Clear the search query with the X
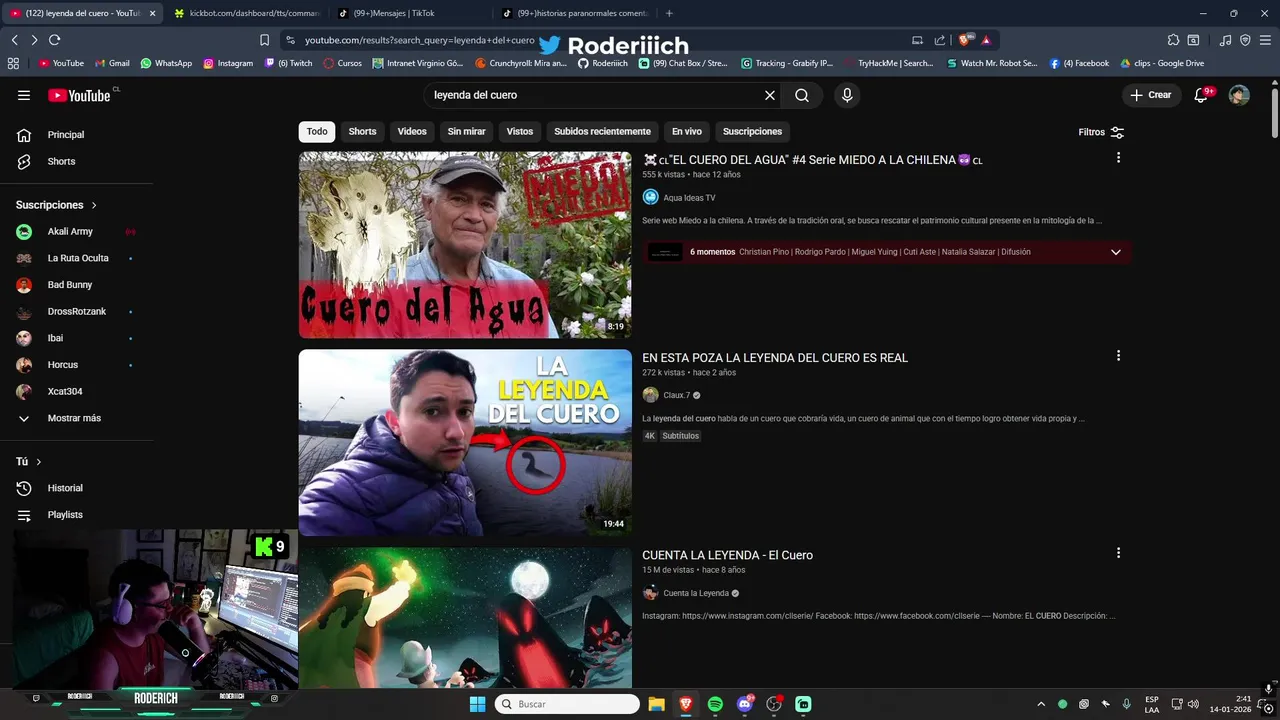Viewport: 1280px width, 720px height. (770, 95)
